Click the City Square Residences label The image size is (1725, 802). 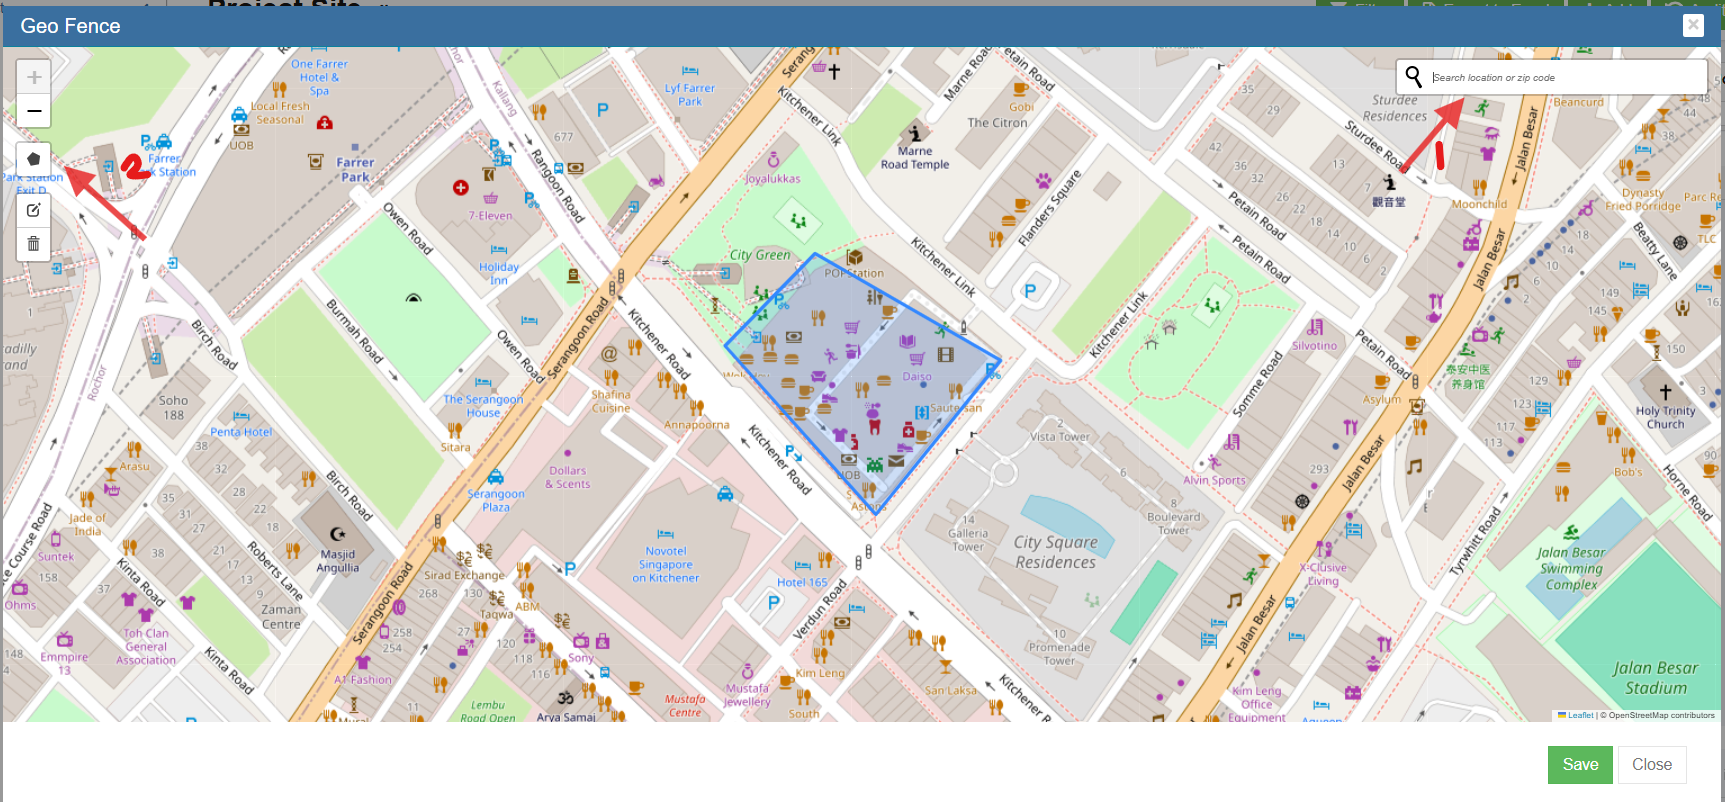(1055, 552)
